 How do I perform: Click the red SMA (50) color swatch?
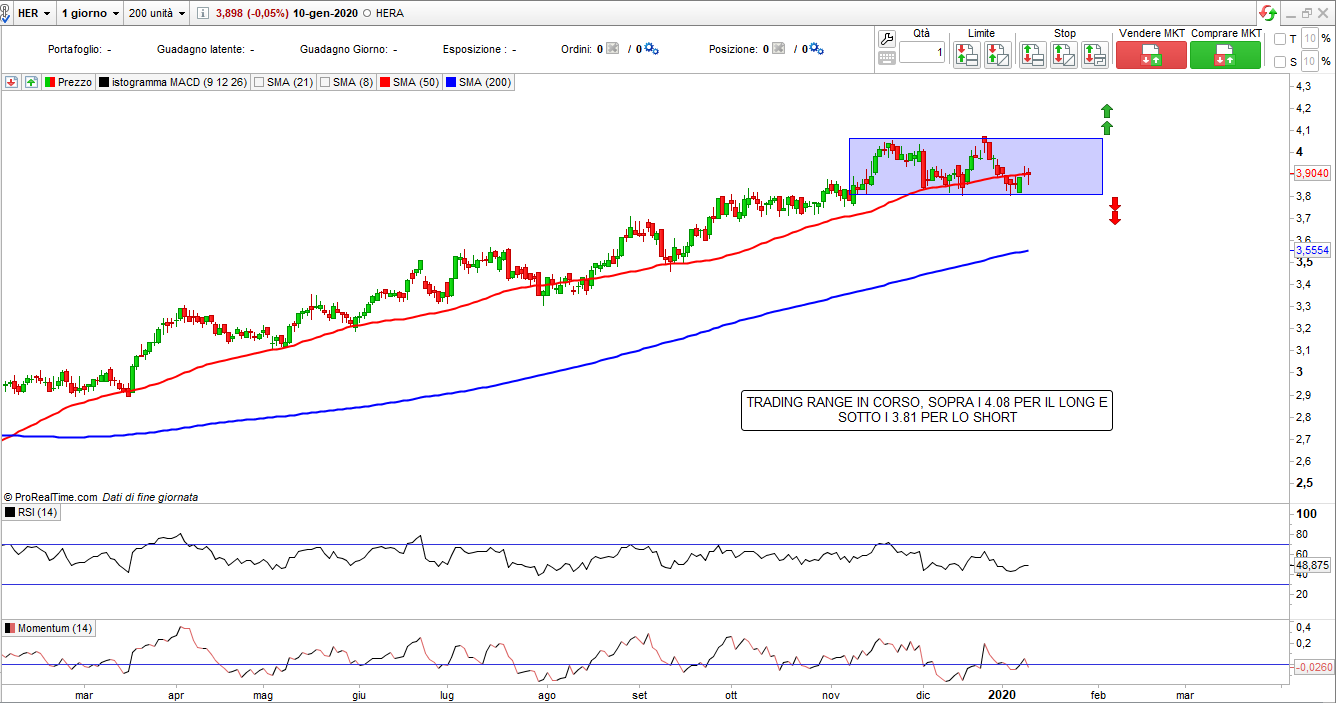tap(384, 82)
